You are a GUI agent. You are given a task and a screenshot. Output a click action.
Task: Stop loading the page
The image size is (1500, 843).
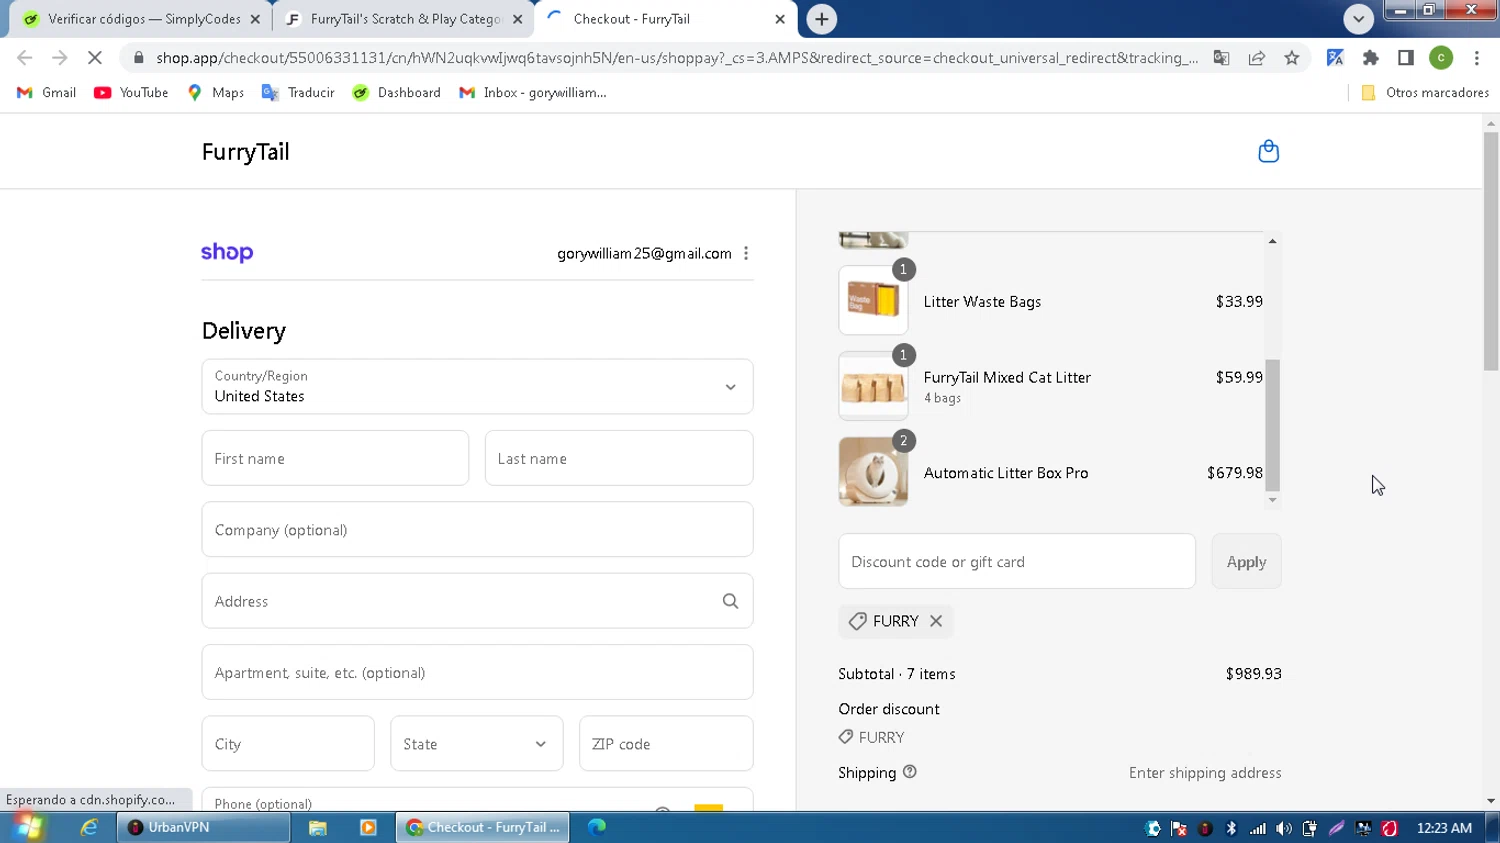(95, 58)
